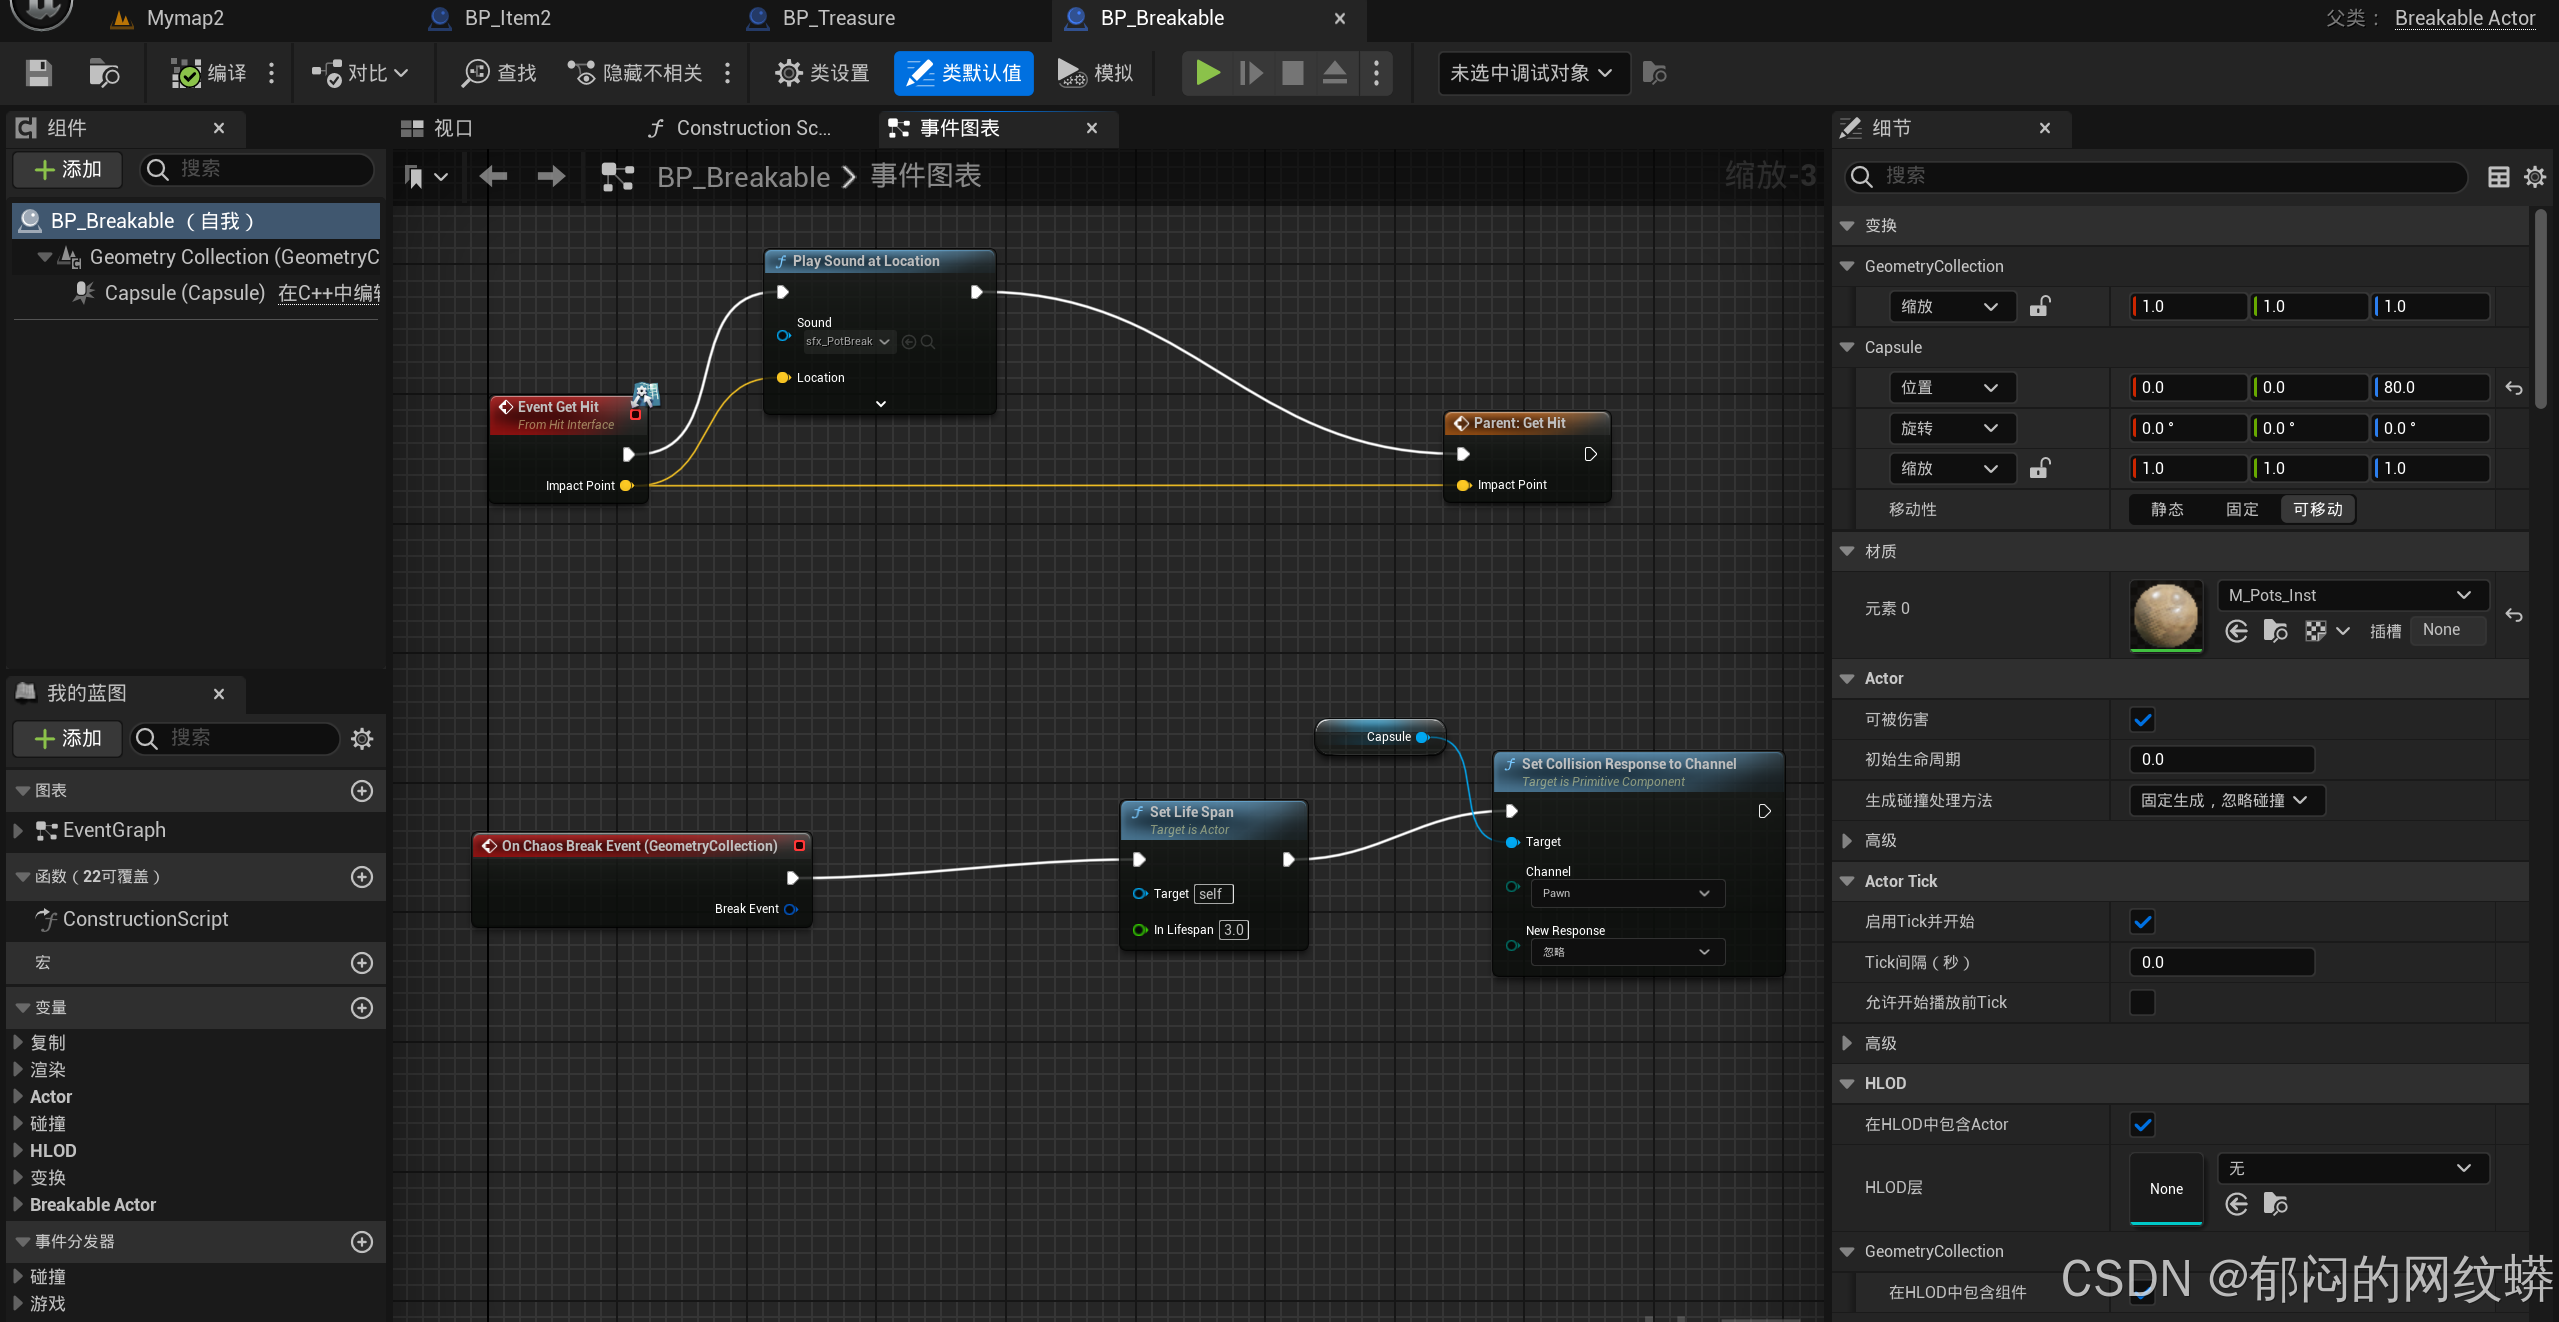Open My Blueprint panel settings gear

(362, 739)
